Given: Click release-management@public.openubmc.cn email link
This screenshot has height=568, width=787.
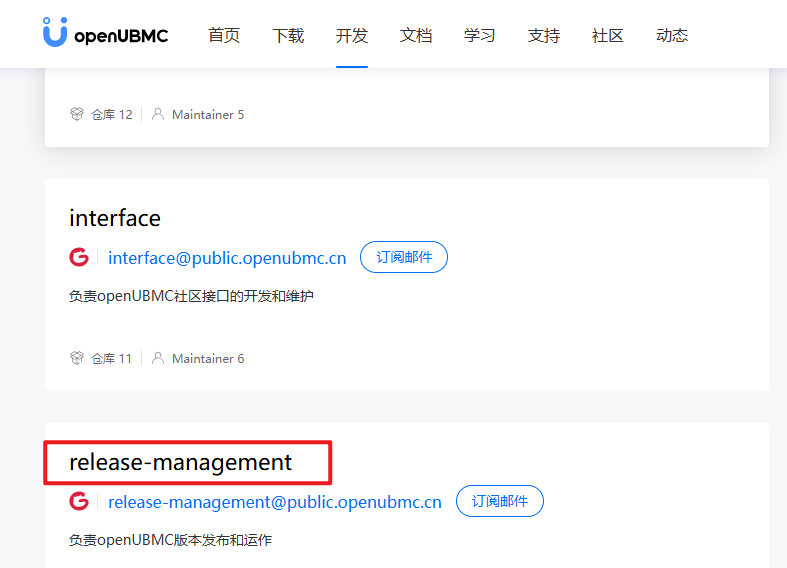Looking at the screenshot, I should click(x=274, y=502).
